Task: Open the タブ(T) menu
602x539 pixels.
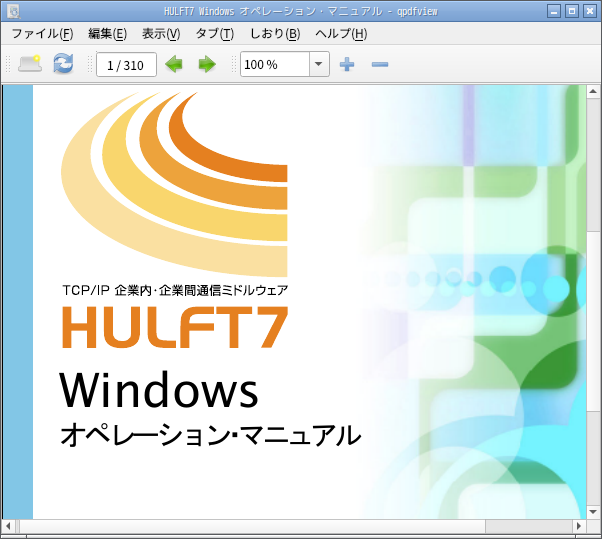Action: [215, 34]
